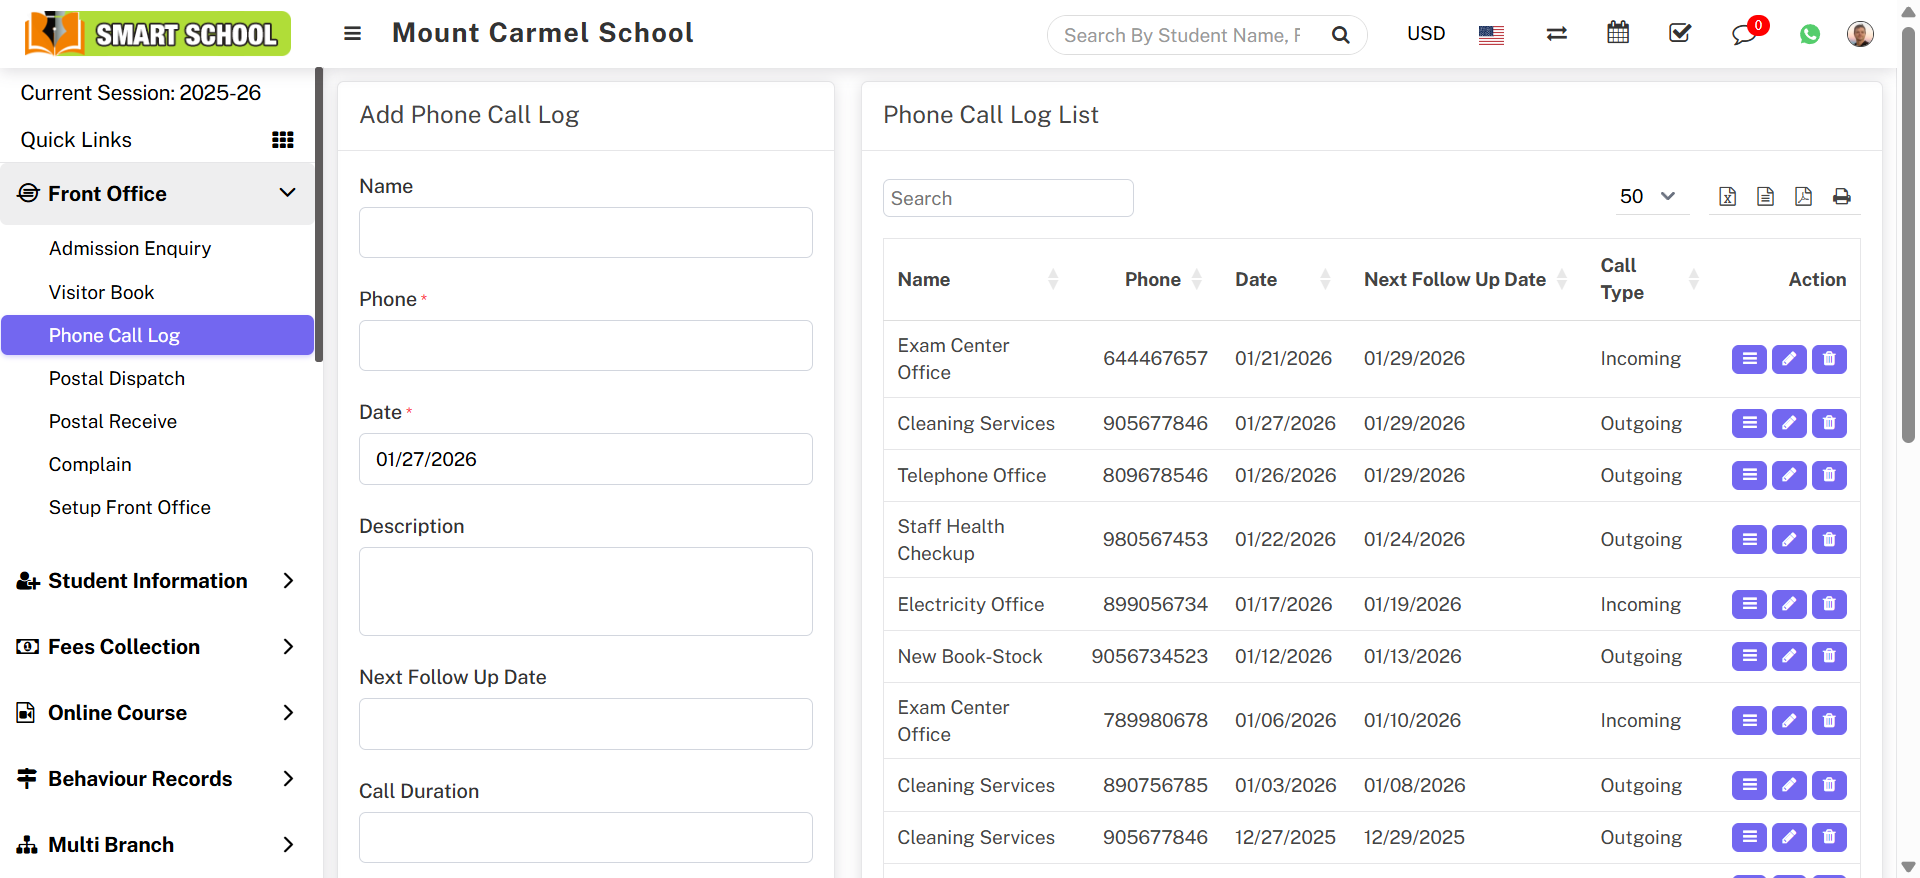Screen dimensions: 1920x878
Task: Export call log list to Excel
Action: (1727, 197)
